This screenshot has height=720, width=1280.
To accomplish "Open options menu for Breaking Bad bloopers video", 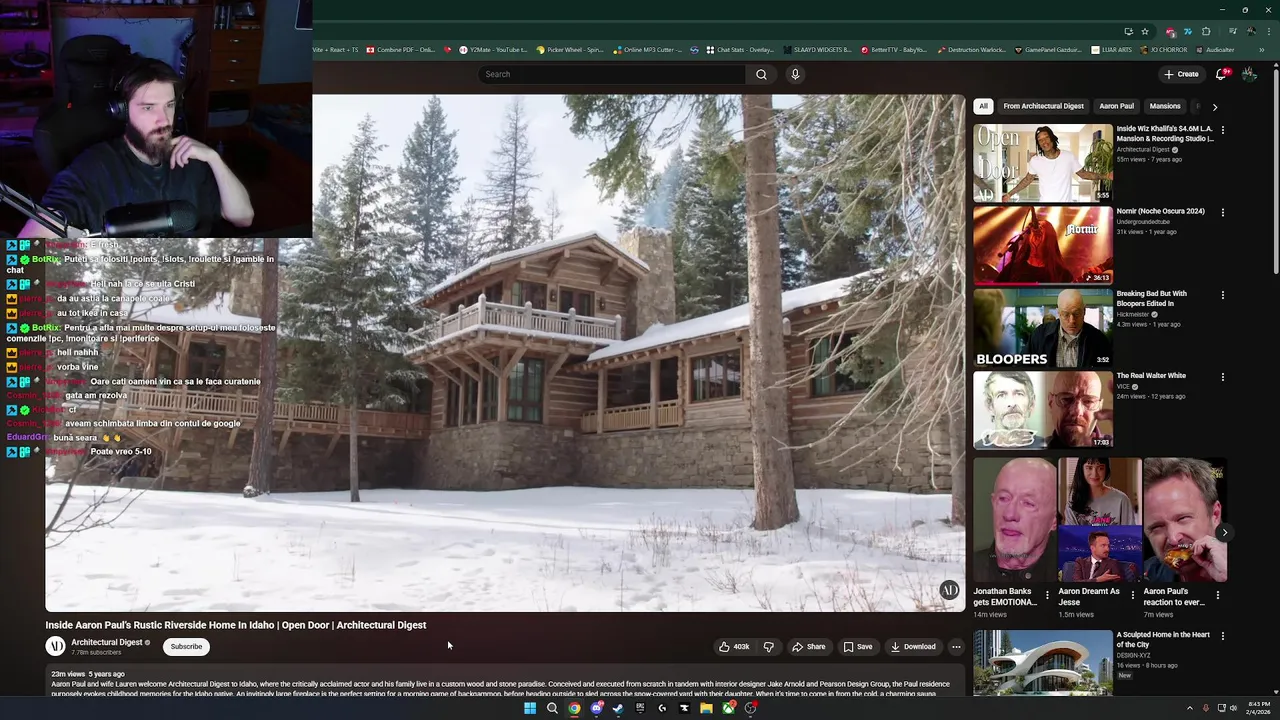I will pyautogui.click(x=1222, y=295).
